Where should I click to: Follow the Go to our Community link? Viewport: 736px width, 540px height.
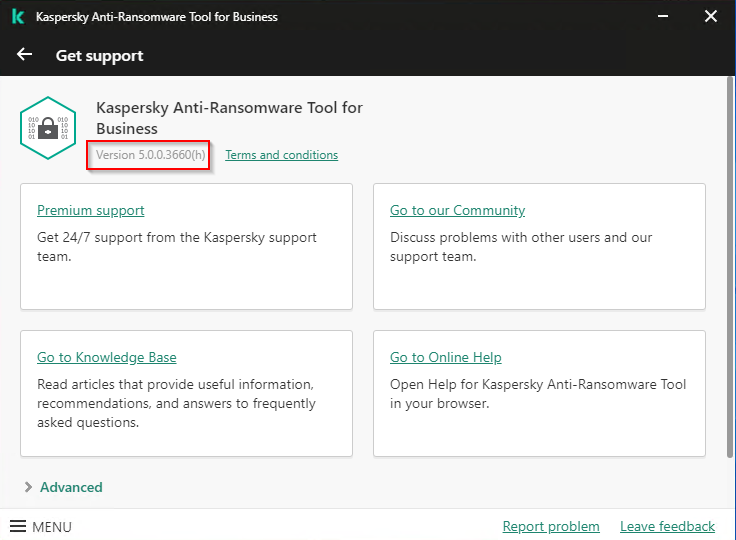458,210
